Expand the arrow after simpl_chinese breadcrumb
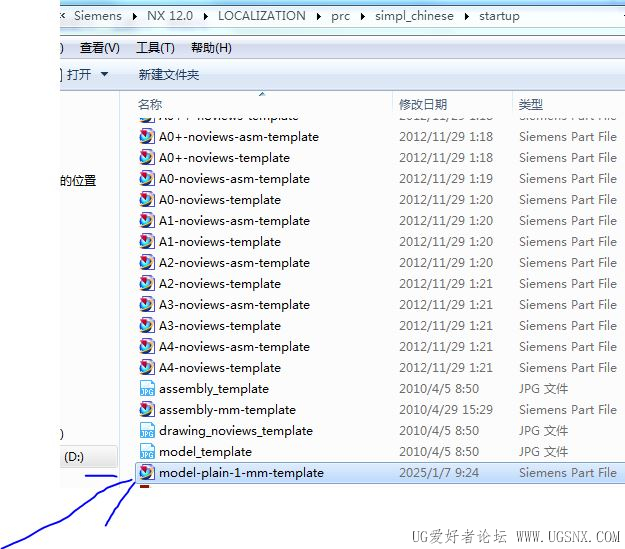 pyautogui.click(x=466, y=16)
